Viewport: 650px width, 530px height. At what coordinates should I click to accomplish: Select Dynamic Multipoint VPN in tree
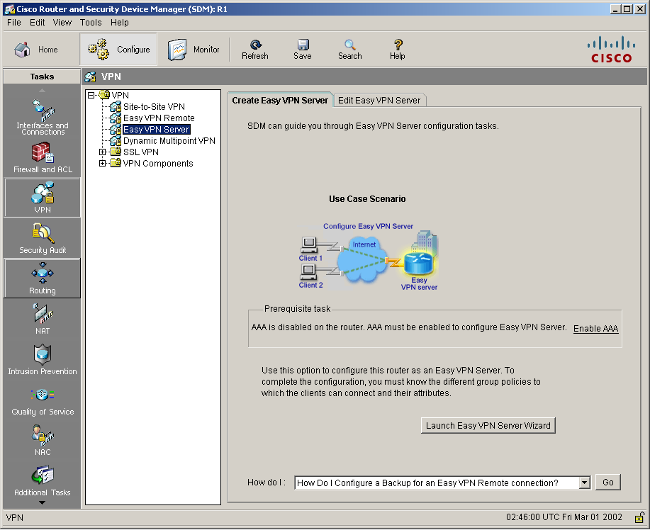click(x=169, y=141)
